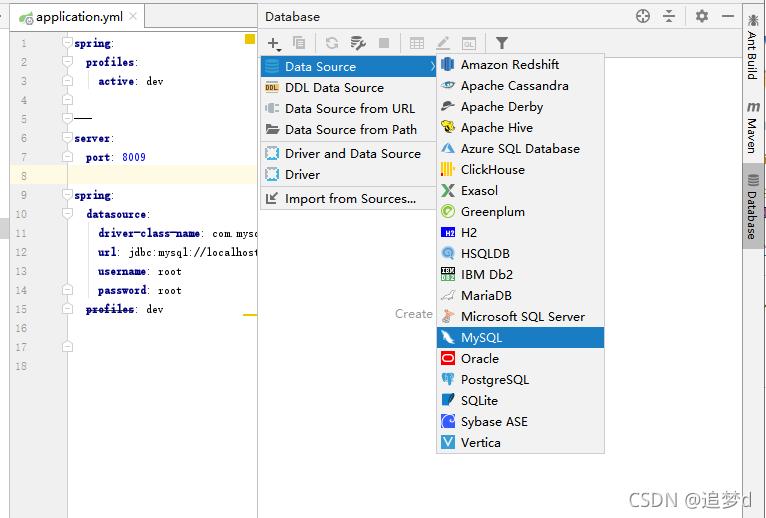Image resolution: width=766 pixels, height=518 pixels.
Task: Collapse the profiles block on line 2
Action: 67,62
